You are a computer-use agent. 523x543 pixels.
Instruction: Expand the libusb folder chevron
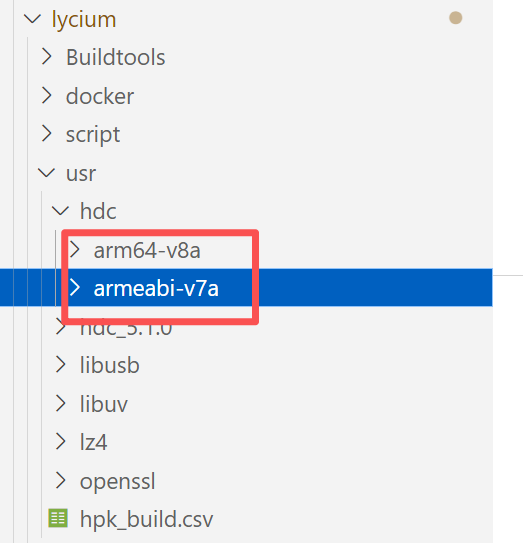(x=61, y=365)
